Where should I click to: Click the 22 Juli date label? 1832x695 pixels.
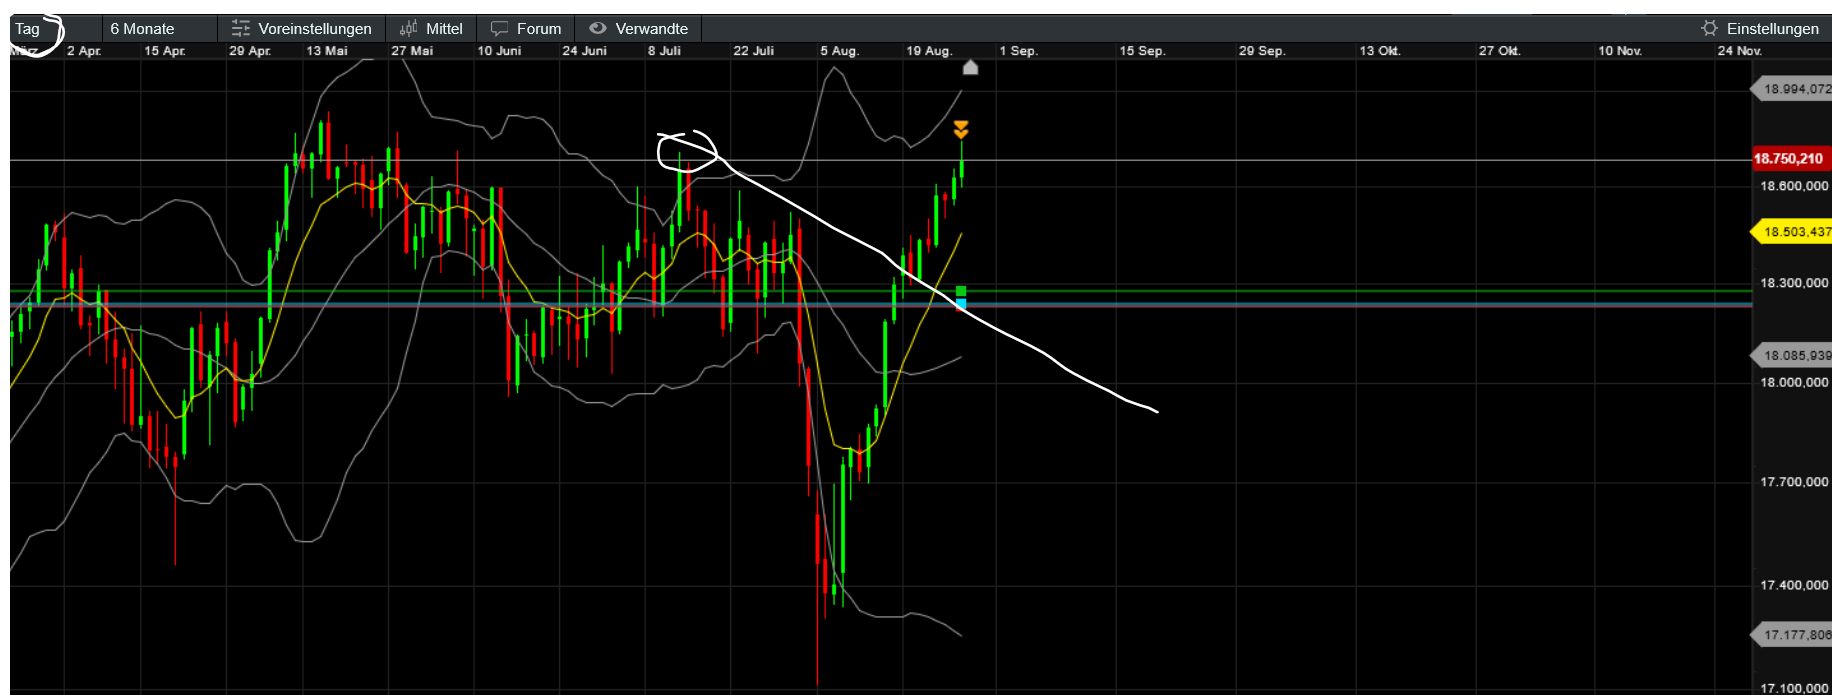[x=753, y=51]
